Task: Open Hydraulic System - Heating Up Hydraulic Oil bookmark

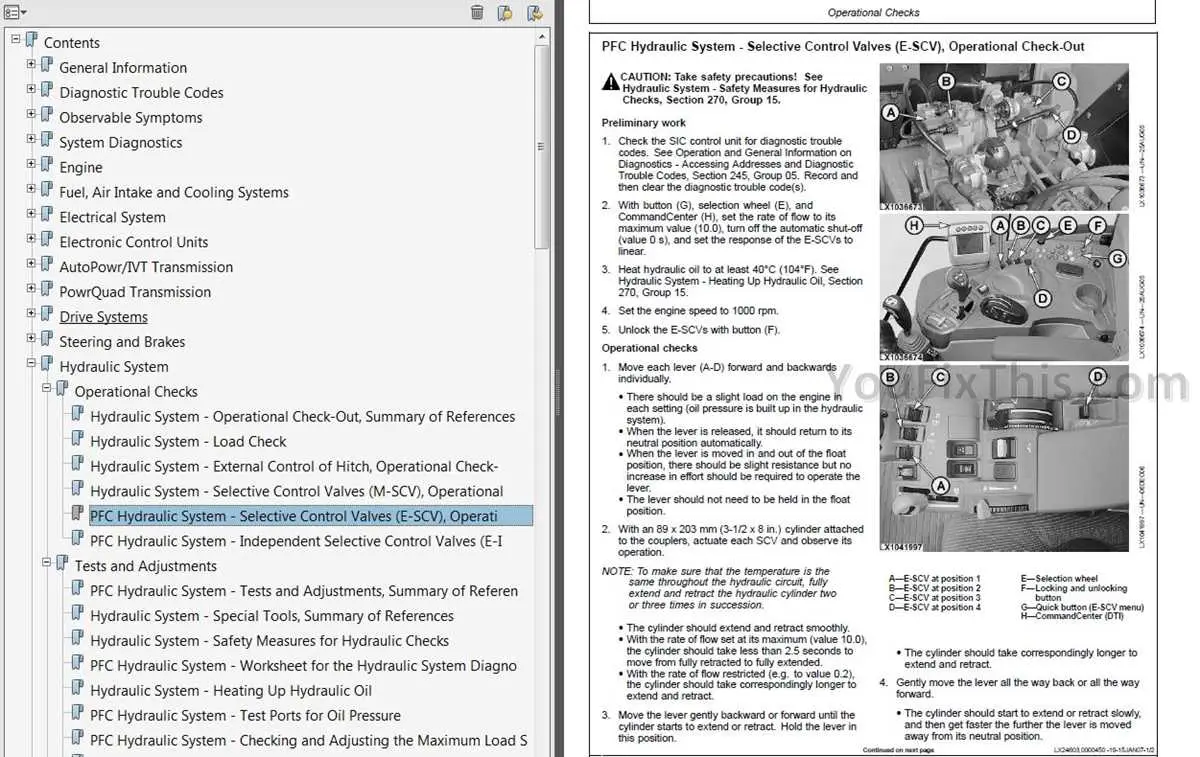Action: 231,691
